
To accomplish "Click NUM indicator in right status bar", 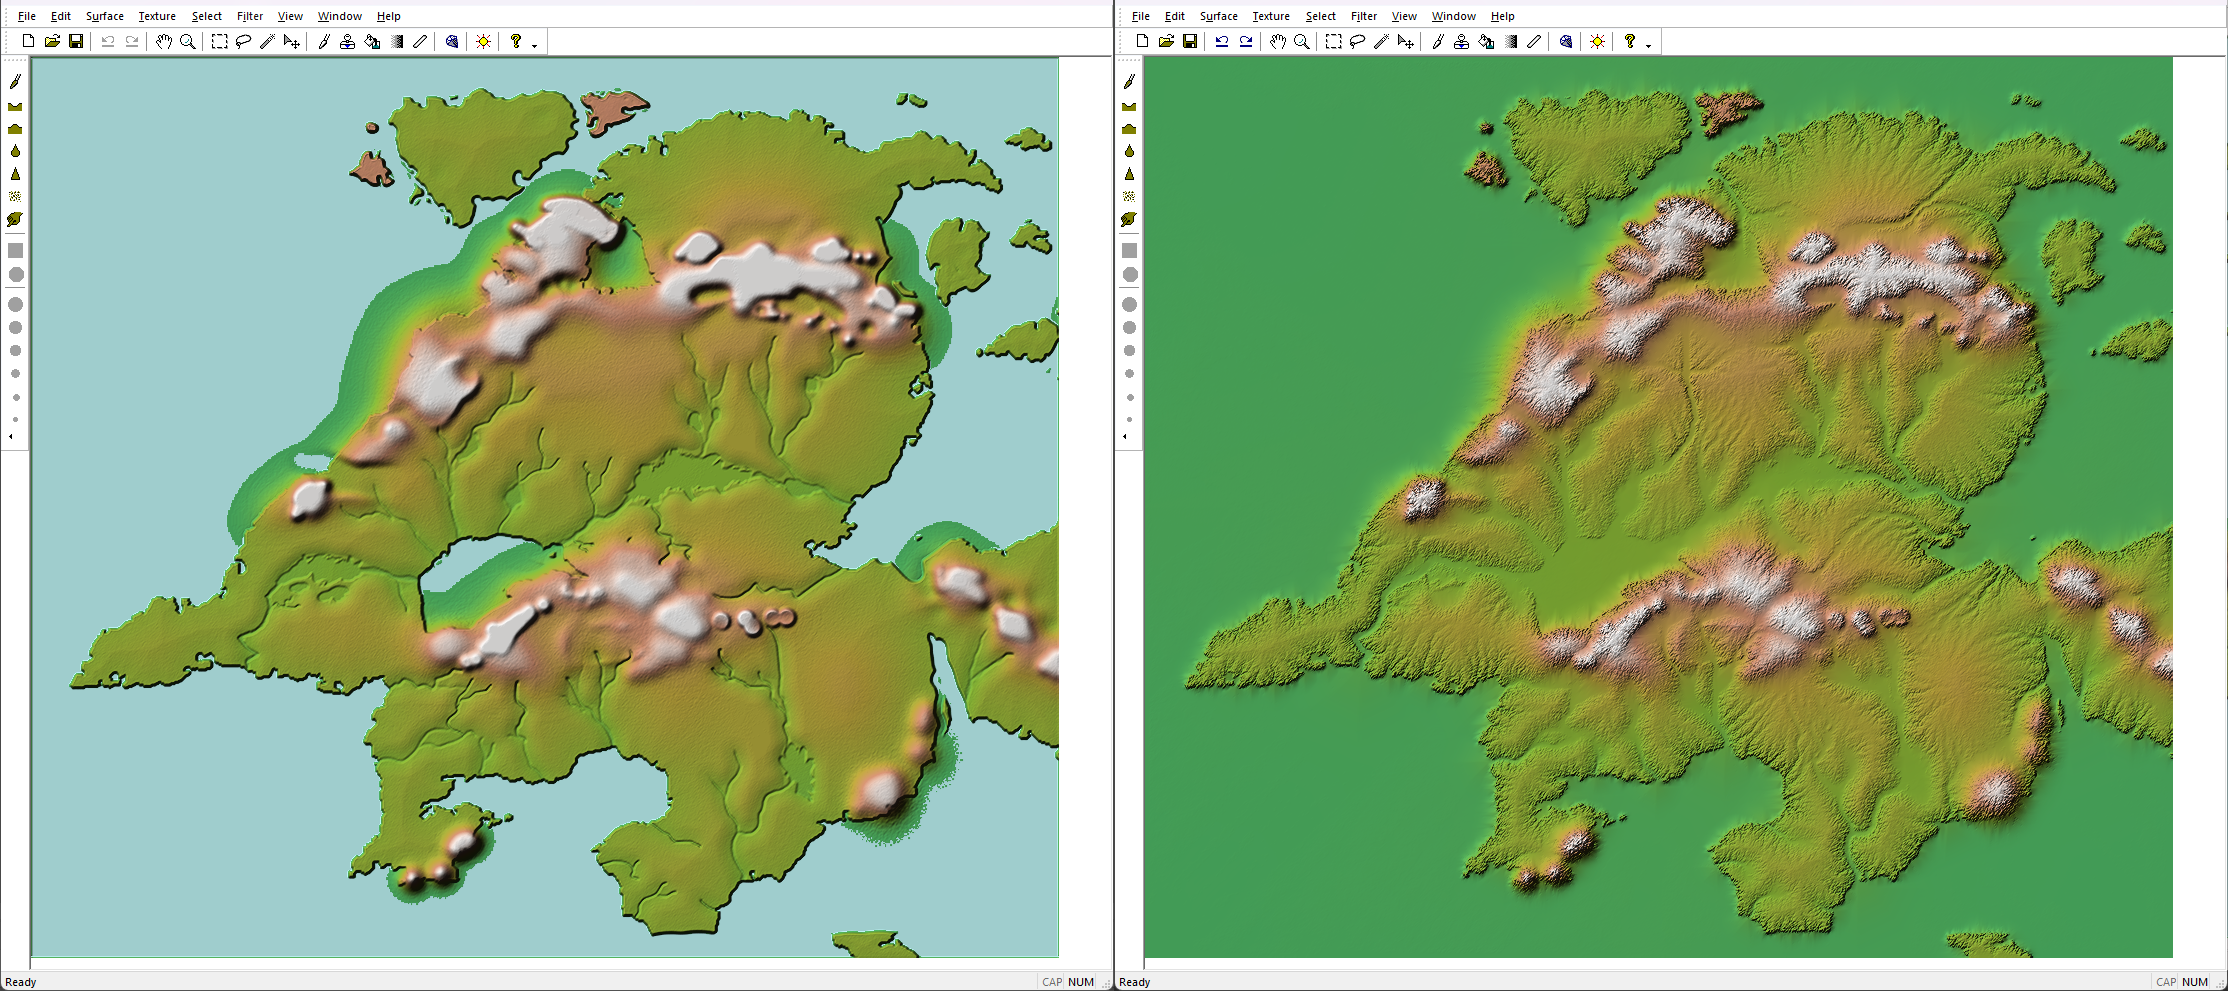I will [x=2195, y=982].
